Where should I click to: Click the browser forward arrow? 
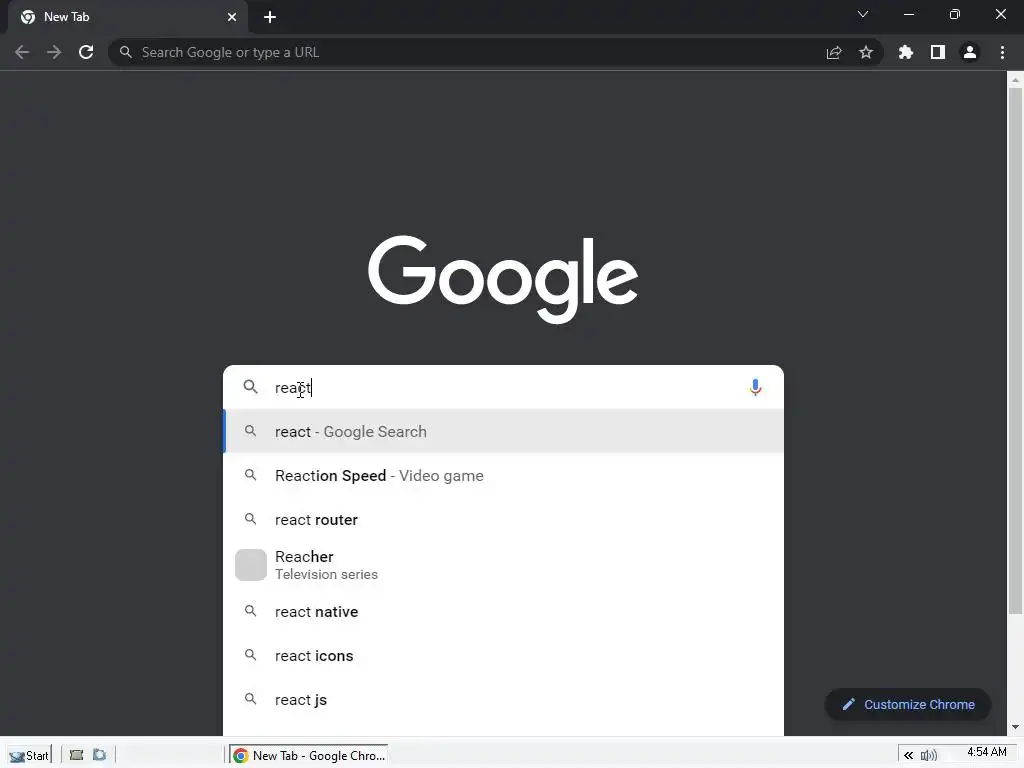tap(54, 52)
